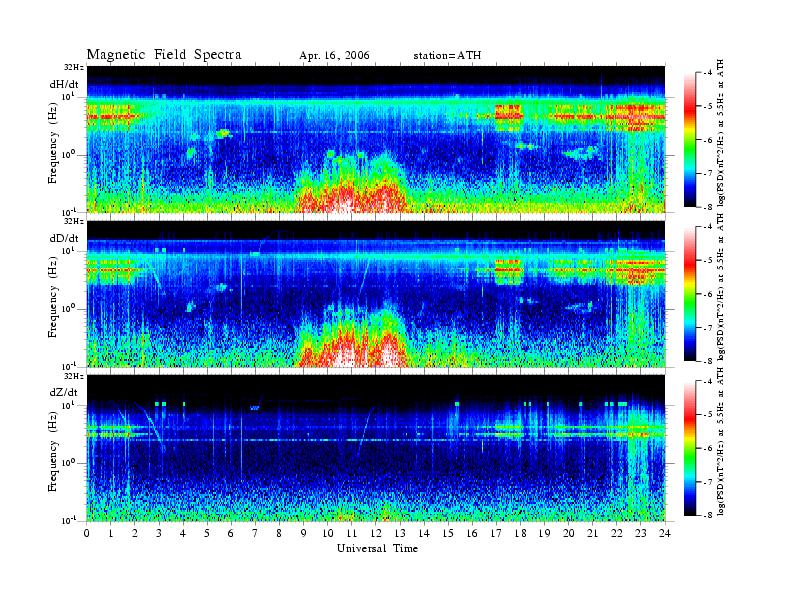Click hour '14' on the time axis
This screenshot has width=792, height=612.
pyautogui.click(x=424, y=534)
